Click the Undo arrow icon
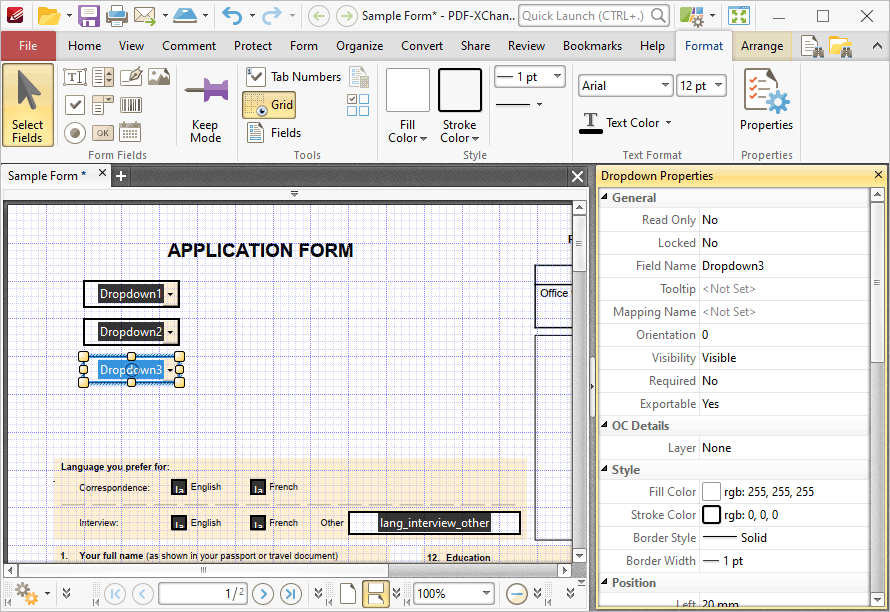Viewport: 890px width, 612px height. 232,16
